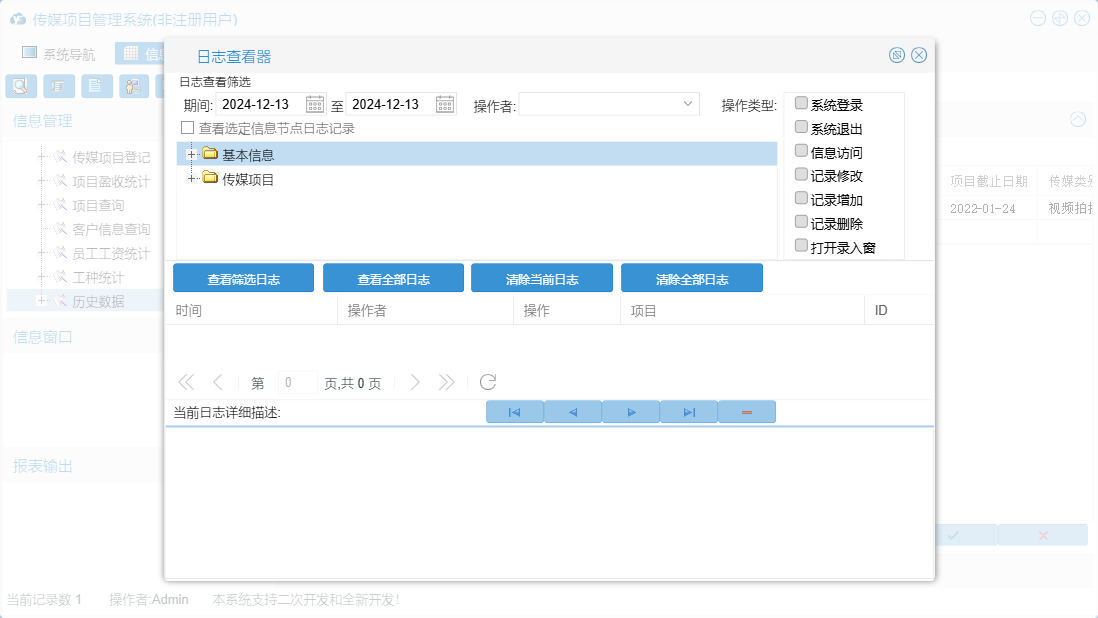
Task: Open the 操作者 dropdown list
Action: pos(688,104)
